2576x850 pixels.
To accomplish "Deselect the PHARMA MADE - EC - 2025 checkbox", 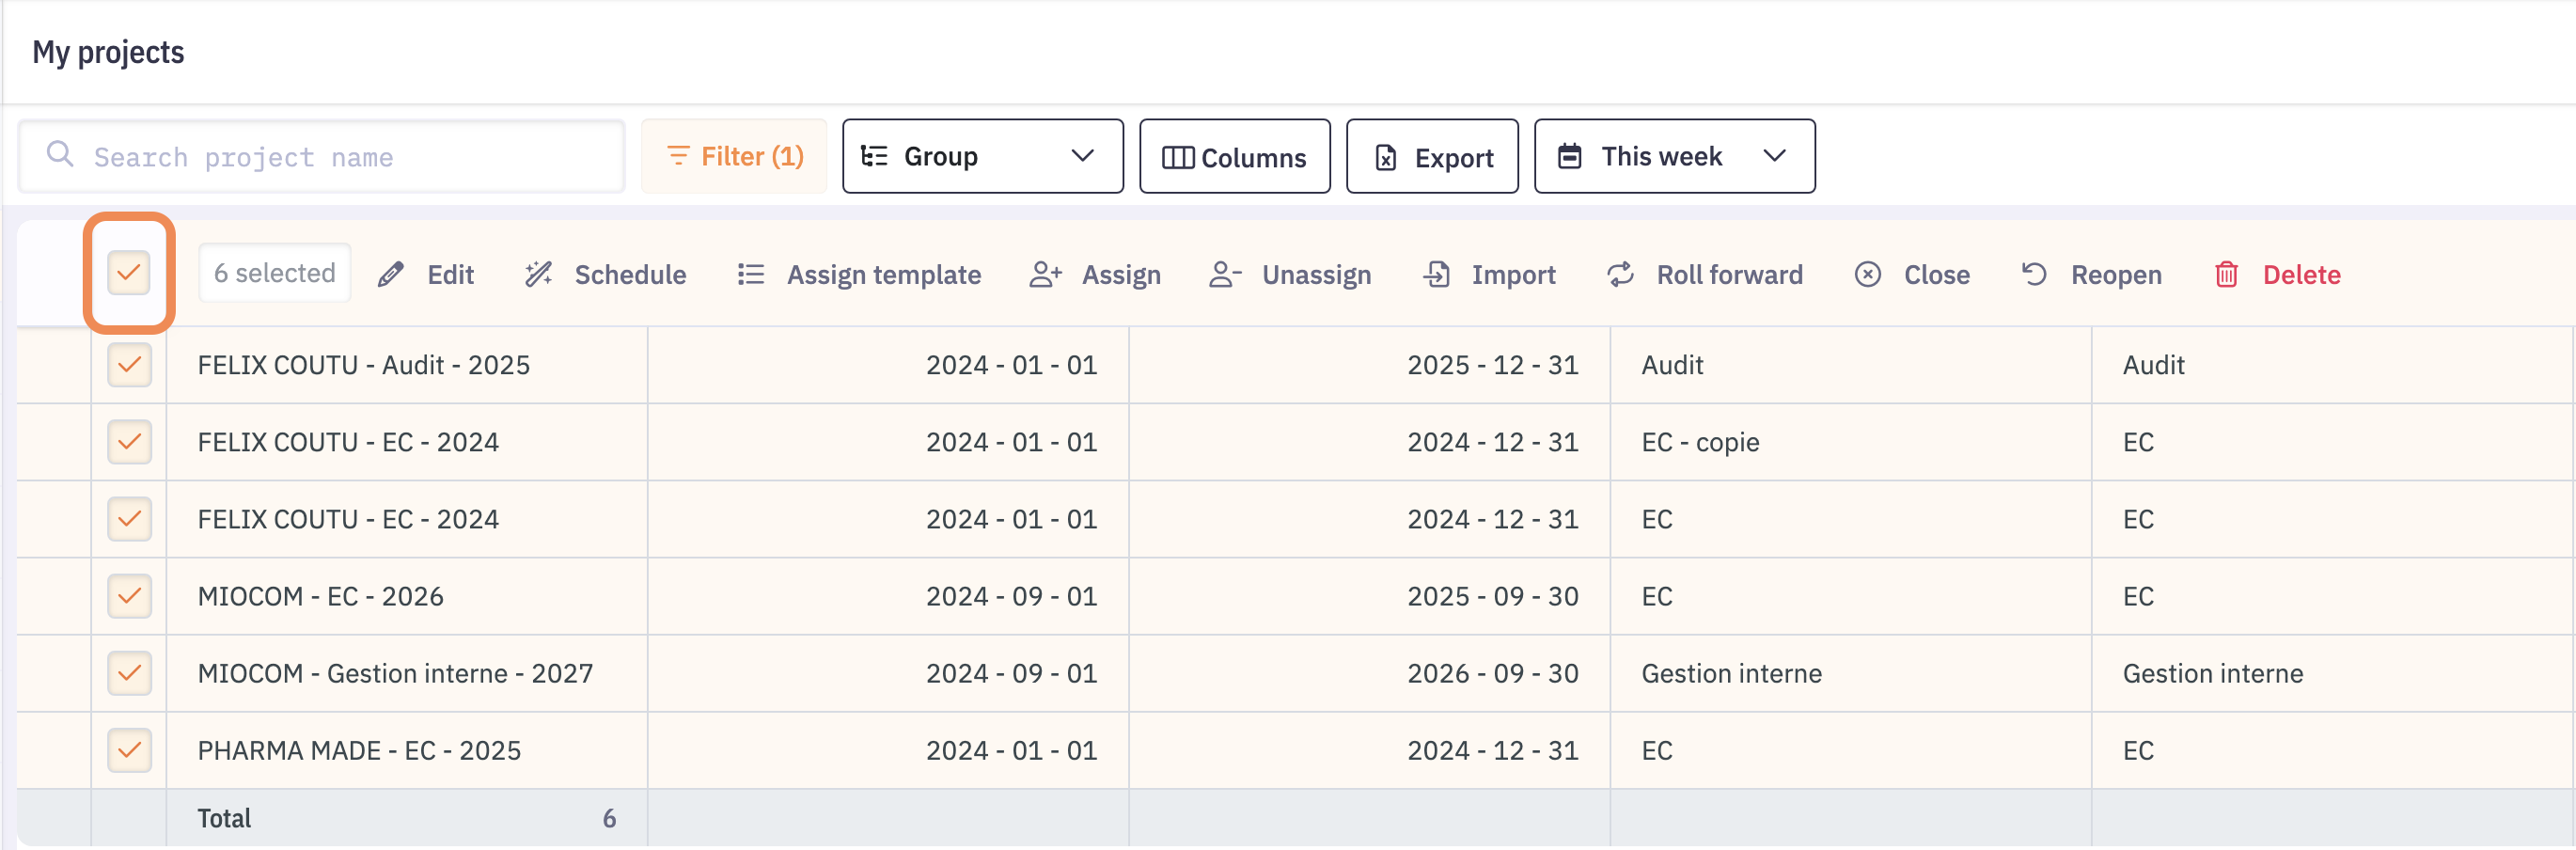I will [129, 750].
